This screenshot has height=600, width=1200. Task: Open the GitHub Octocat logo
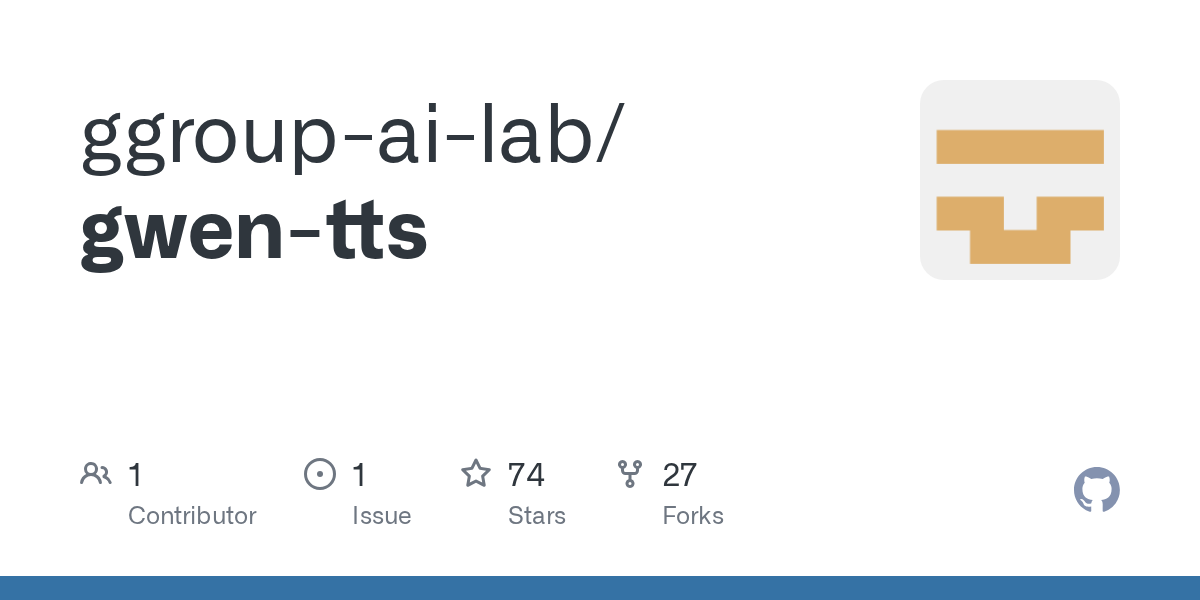[x=1096, y=490]
